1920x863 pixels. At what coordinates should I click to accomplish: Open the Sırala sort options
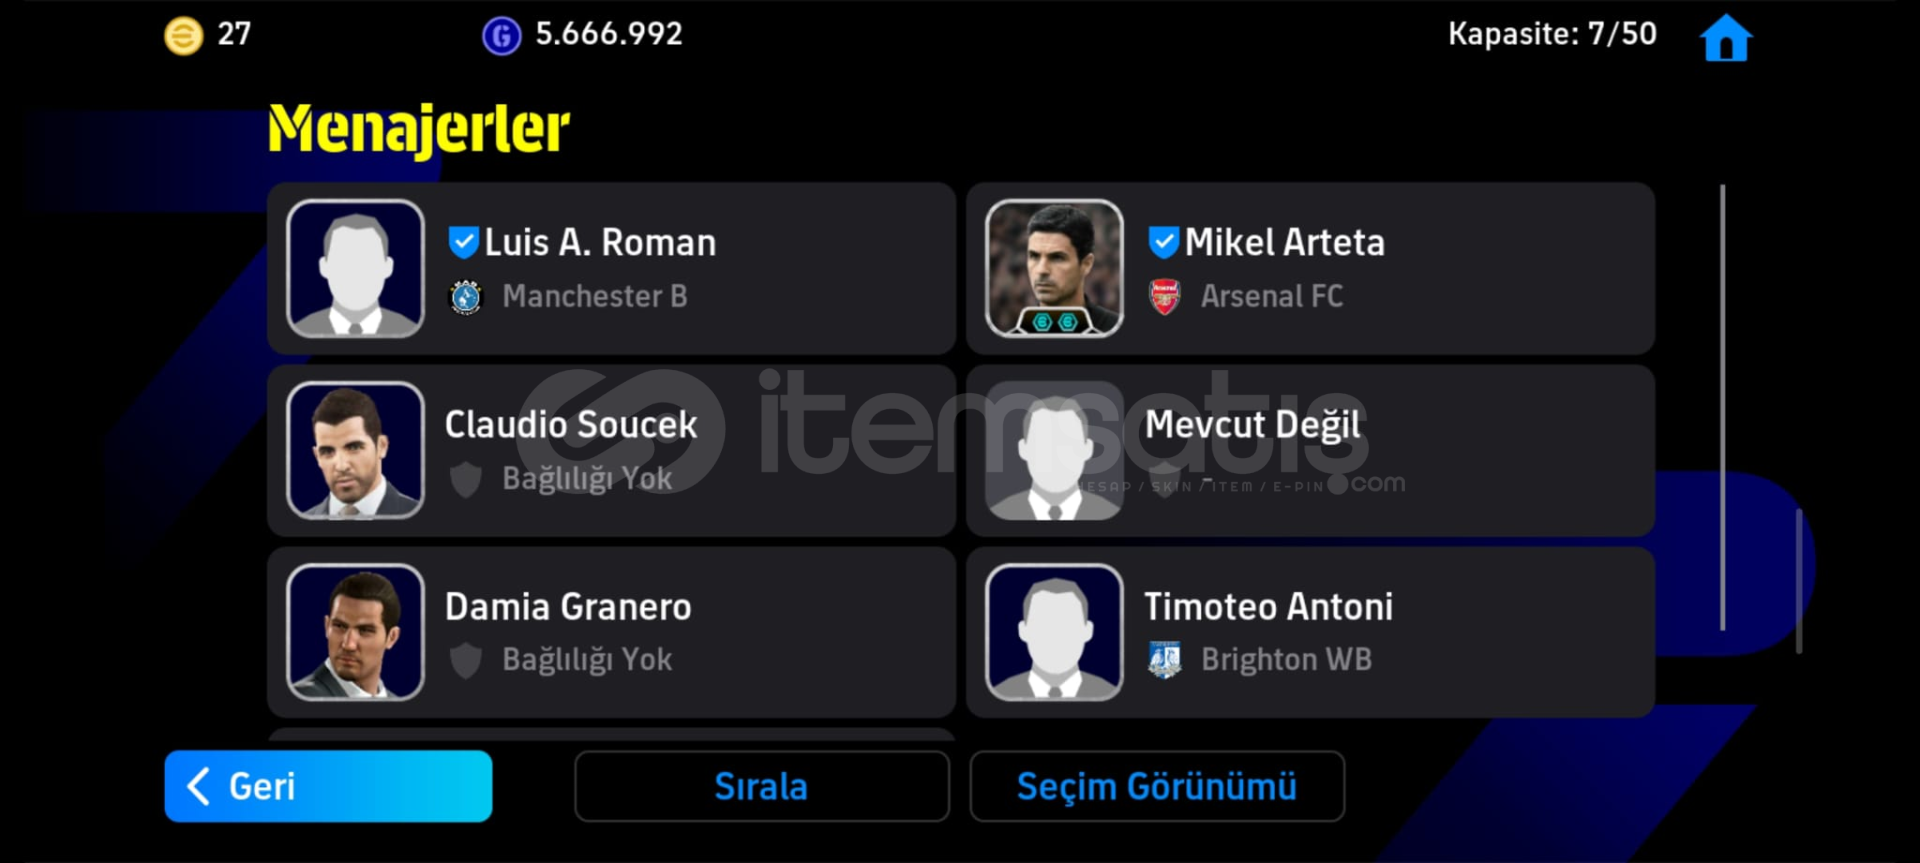[x=761, y=787]
